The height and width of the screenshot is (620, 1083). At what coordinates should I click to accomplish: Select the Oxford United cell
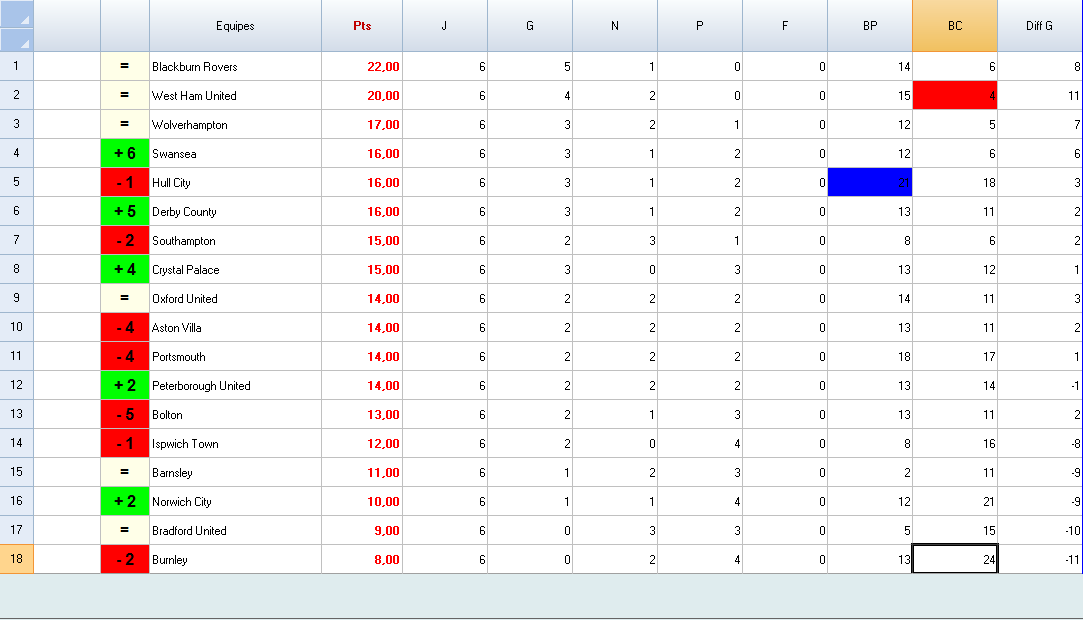tap(235, 299)
